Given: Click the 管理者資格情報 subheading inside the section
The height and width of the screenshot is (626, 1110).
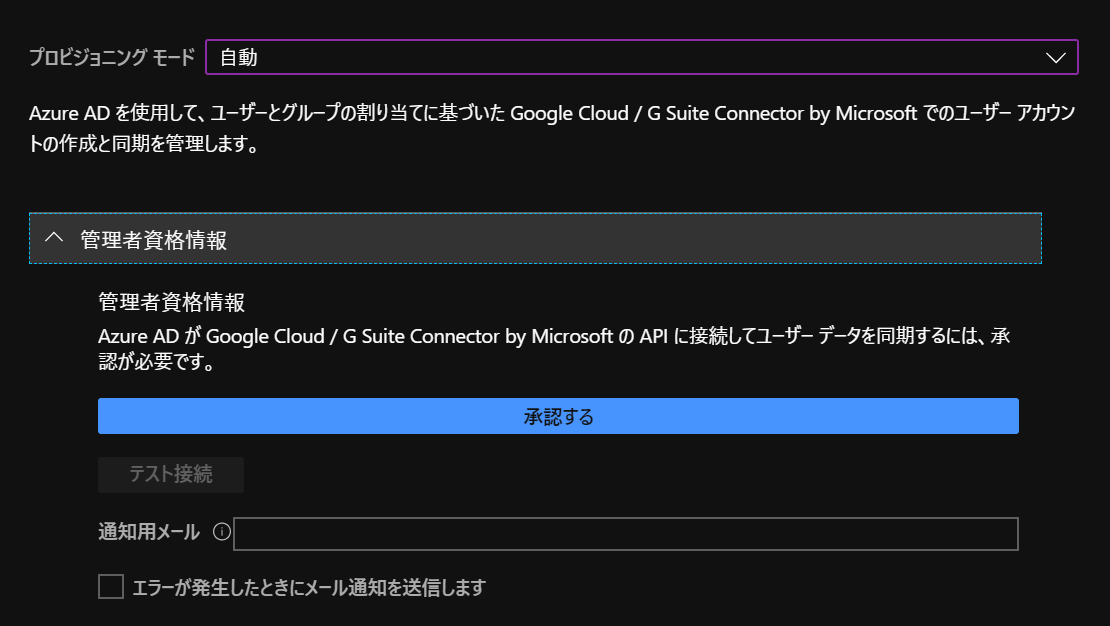Looking at the screenshot, I should [x=171, y=302].
